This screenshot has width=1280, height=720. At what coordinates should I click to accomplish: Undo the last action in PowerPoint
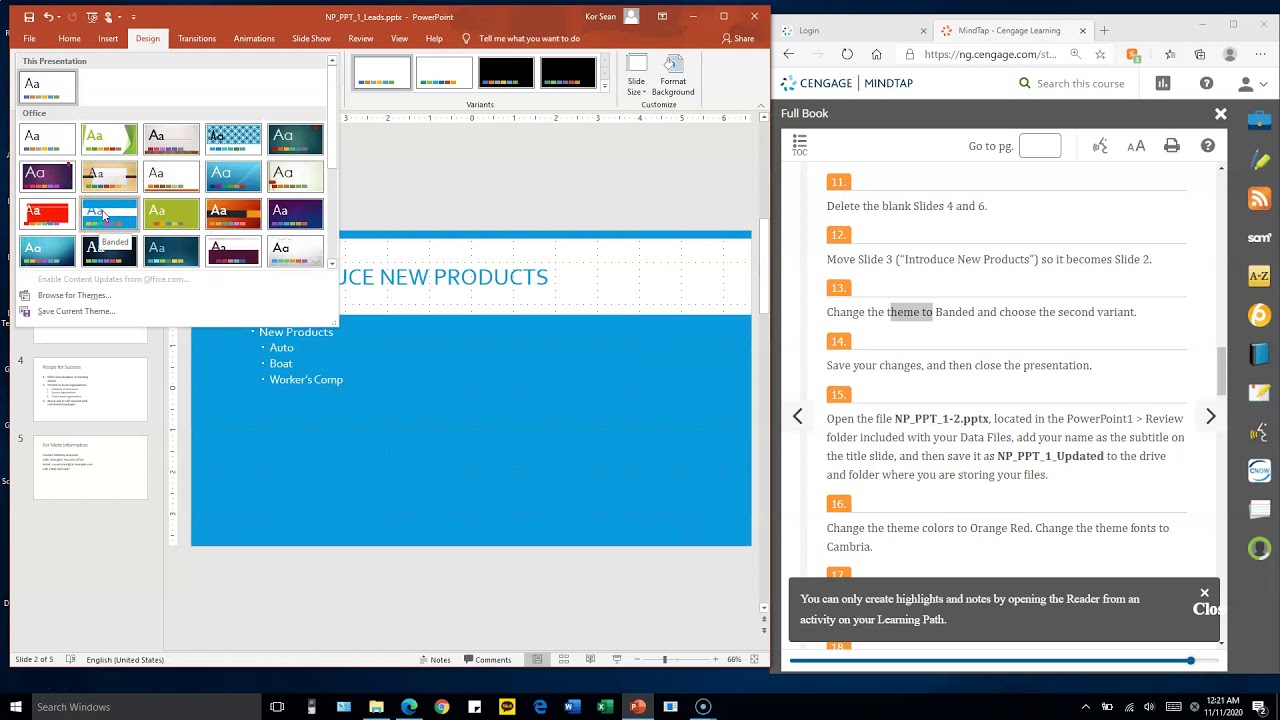coord(48,17)
